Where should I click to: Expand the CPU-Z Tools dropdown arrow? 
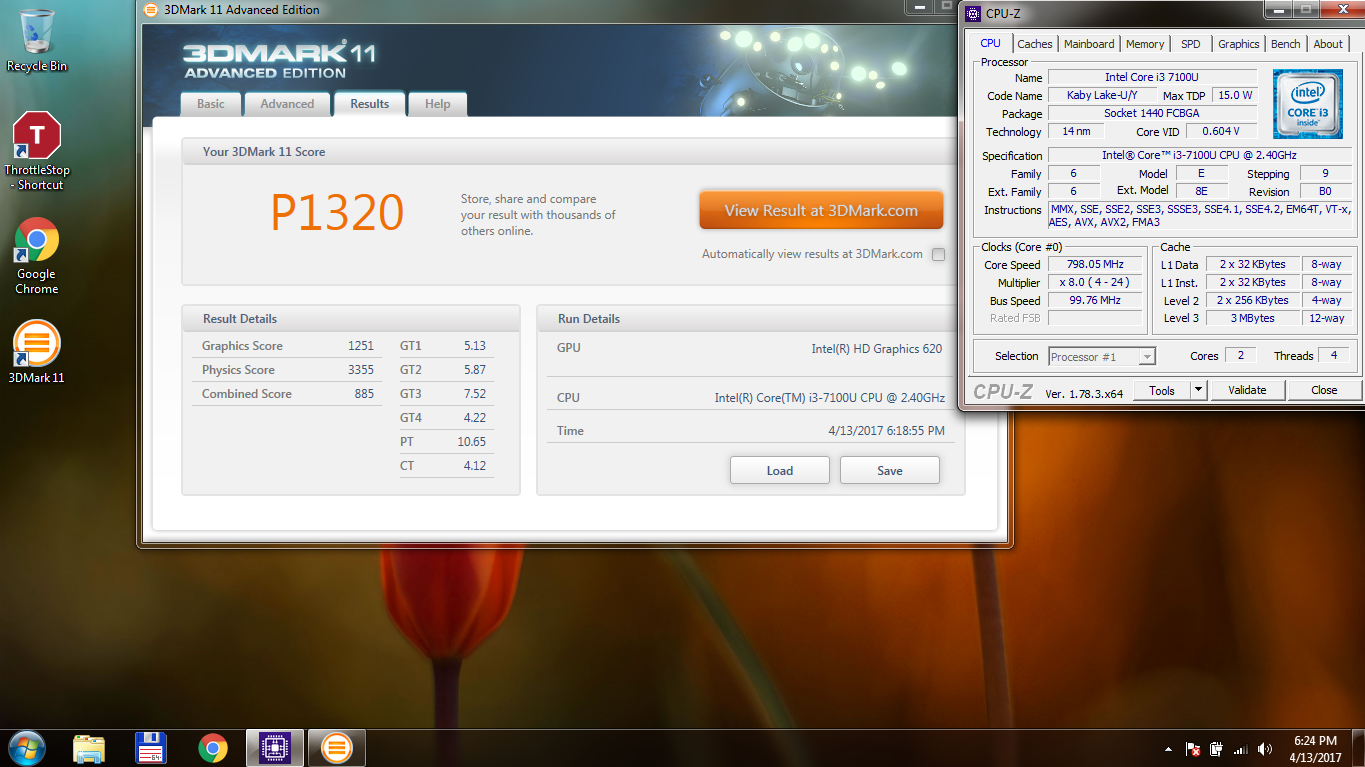click(1199, 390)
